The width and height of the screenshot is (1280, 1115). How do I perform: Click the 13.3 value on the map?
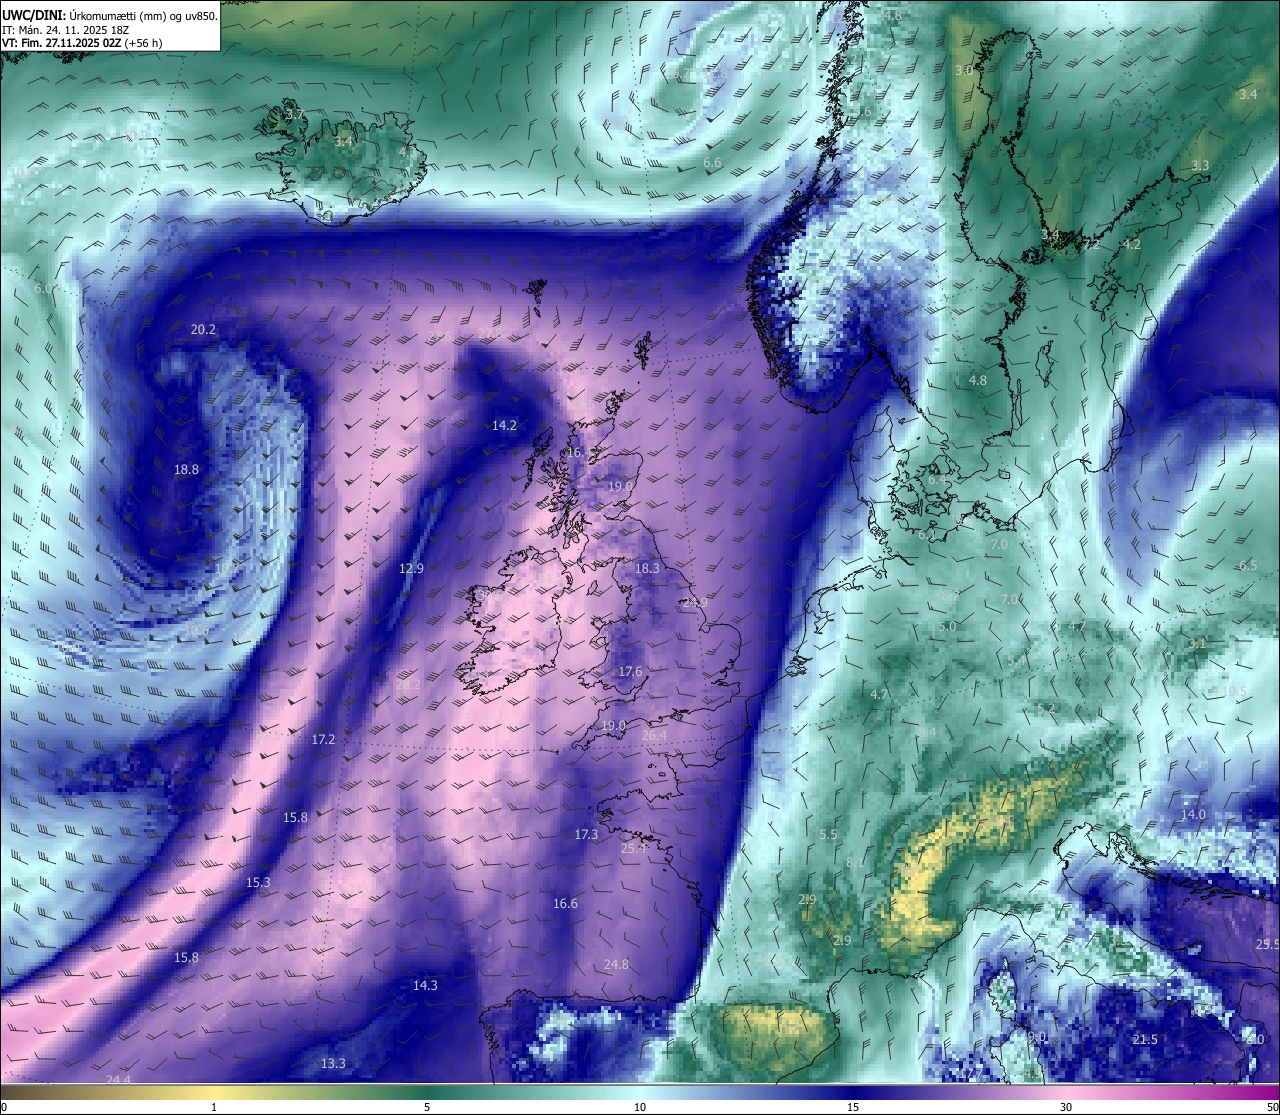tap(333, 1063)
